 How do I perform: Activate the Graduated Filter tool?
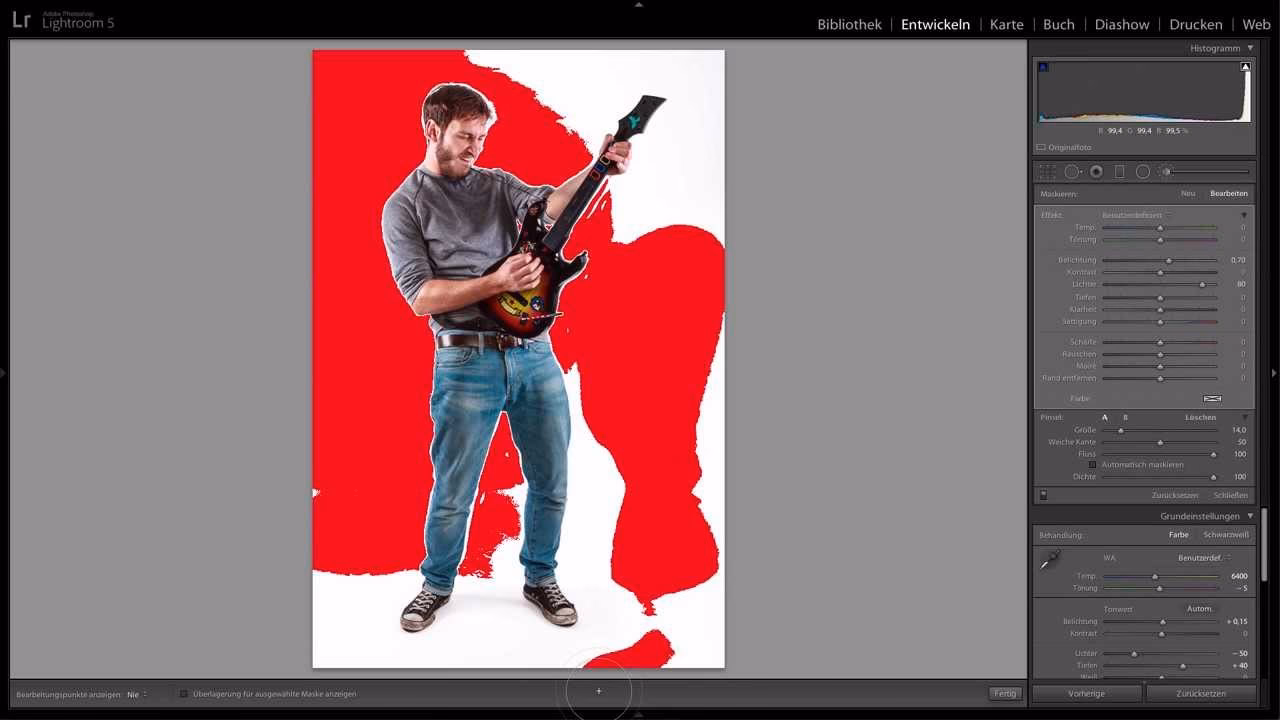1121,171
